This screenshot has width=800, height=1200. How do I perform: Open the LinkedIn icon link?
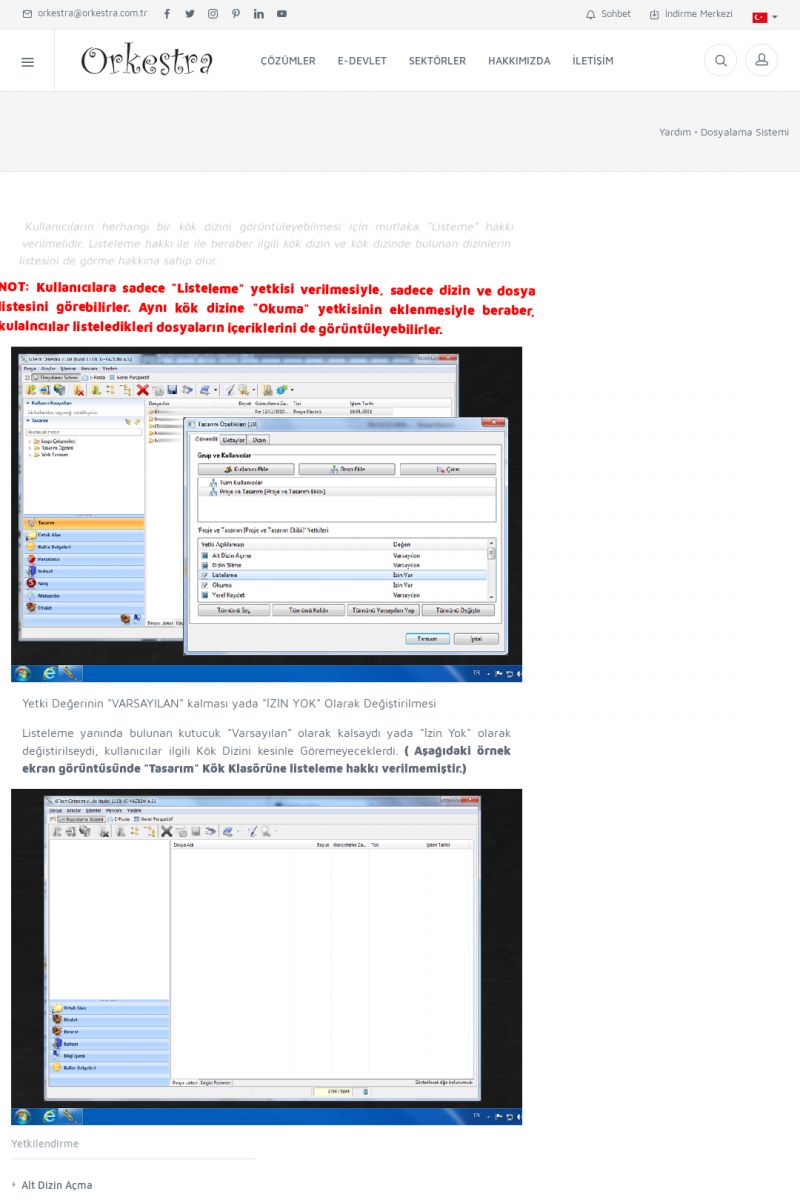pos(259,14)
